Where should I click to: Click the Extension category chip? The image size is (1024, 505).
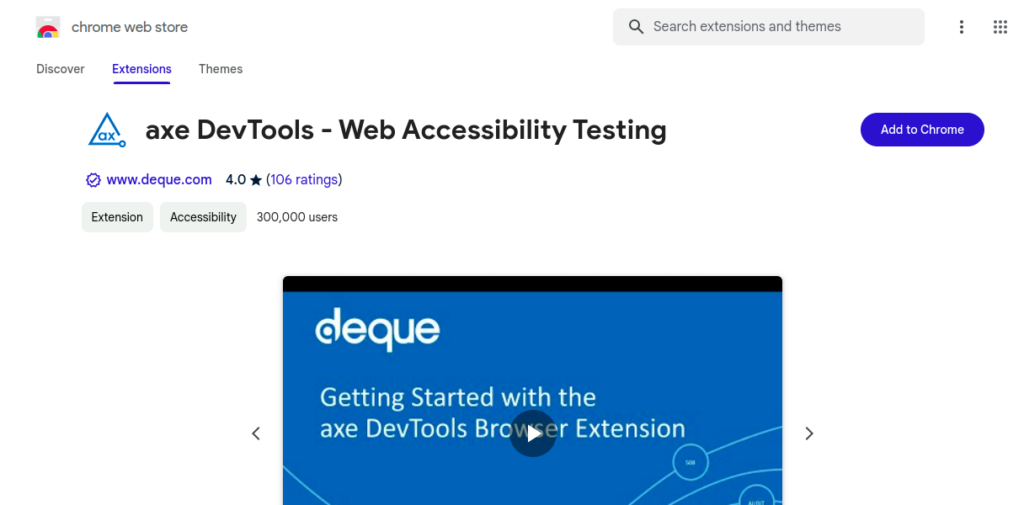pos(117,217)
